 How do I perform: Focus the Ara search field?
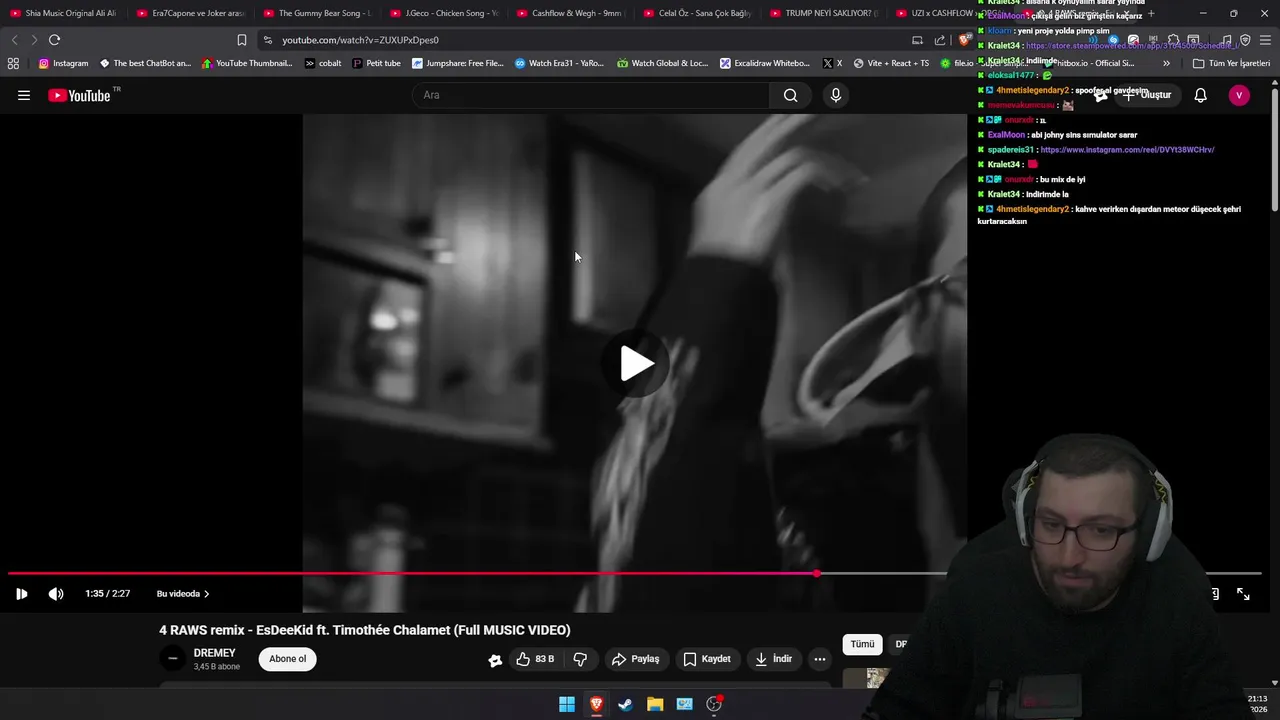click(x=591, y=95)
